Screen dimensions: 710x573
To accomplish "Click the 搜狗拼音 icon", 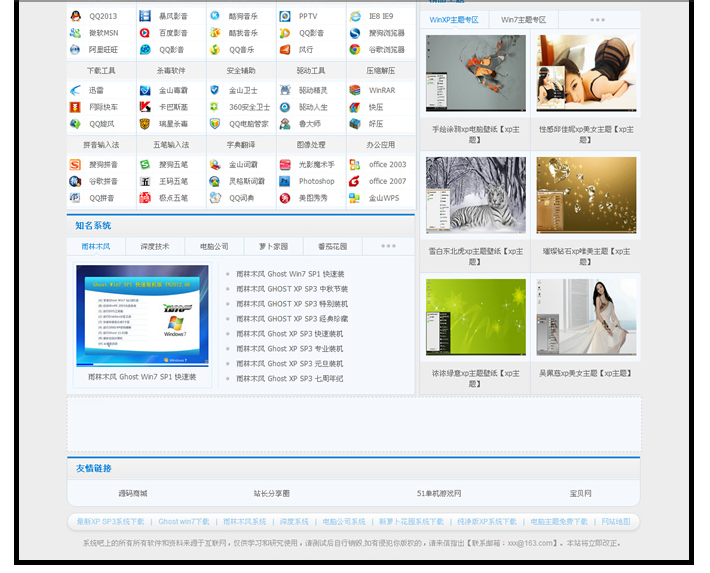I will coord(76,165).
